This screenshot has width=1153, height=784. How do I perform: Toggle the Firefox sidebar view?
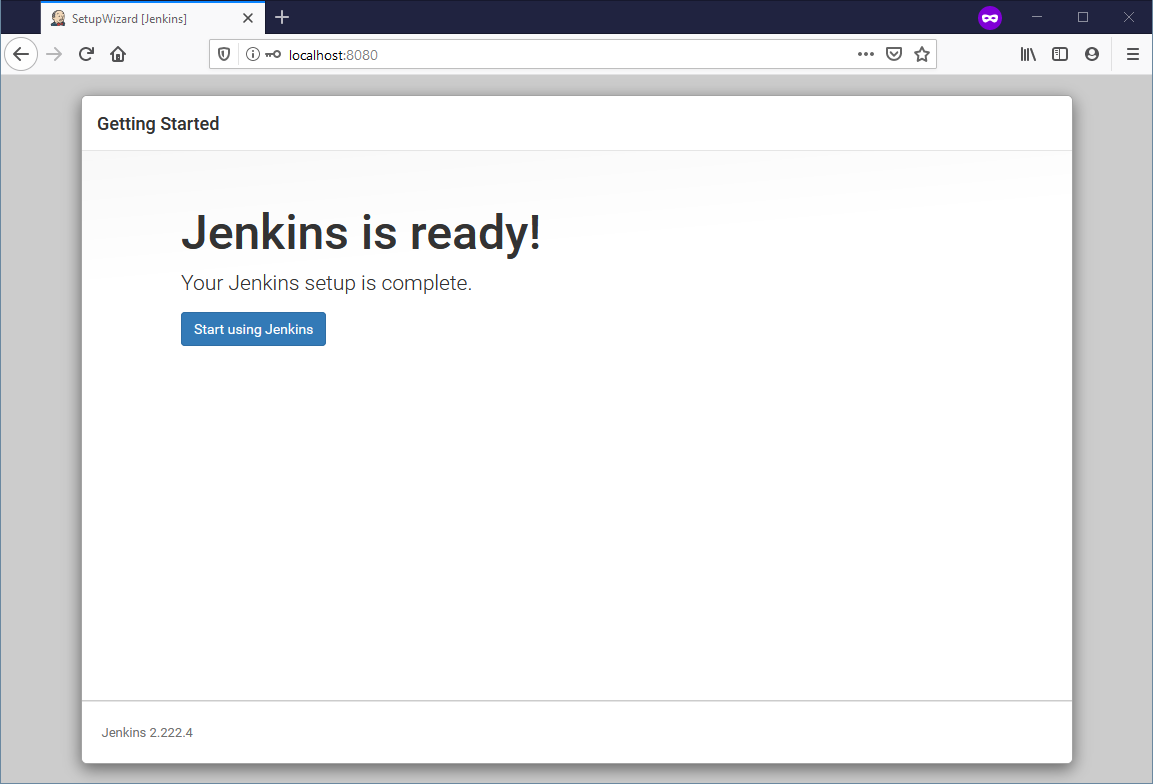tap(1060, 54)
